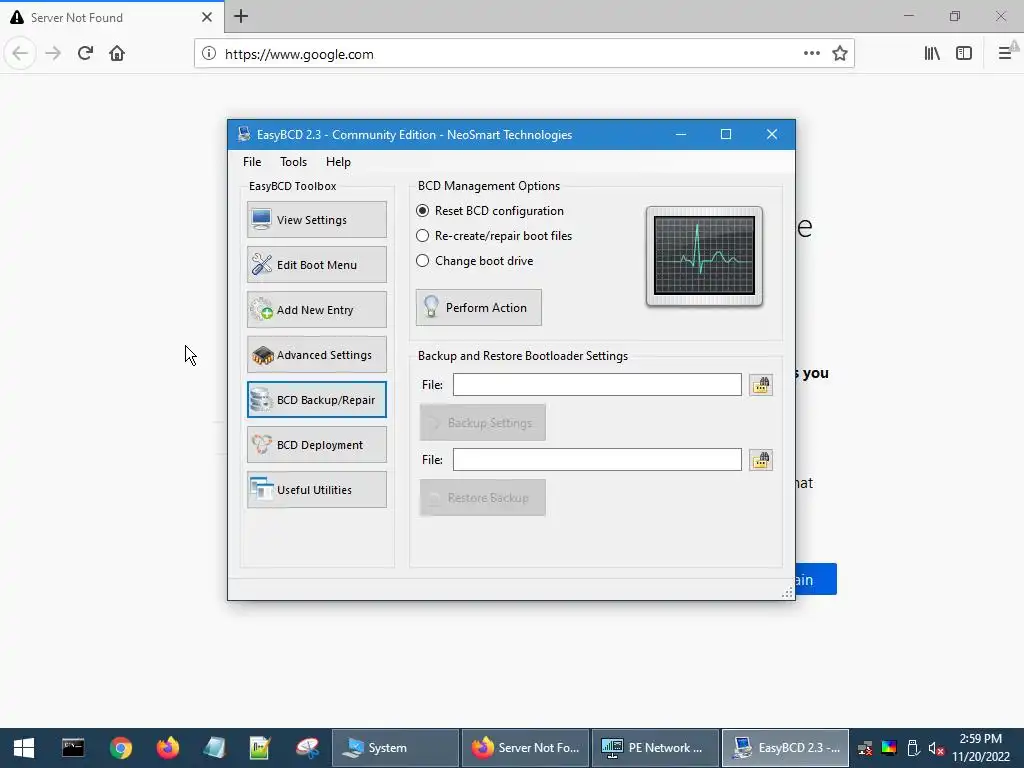The height and width of the screenshot is (768, 1024).
Task: Switch to PE Network taskbar window
Action: pyautogui.click(x=655, y=748)
